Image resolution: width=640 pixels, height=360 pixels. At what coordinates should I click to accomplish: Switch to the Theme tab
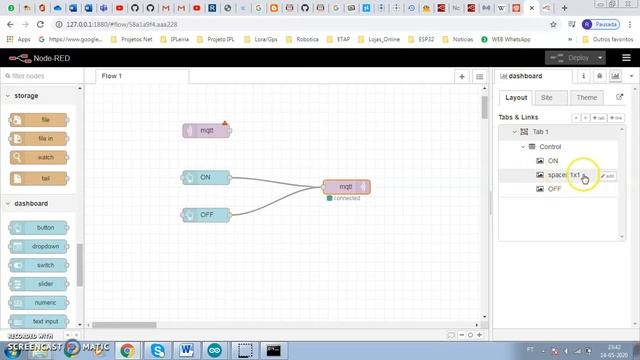pyautogui.click(x=586, y=98)
